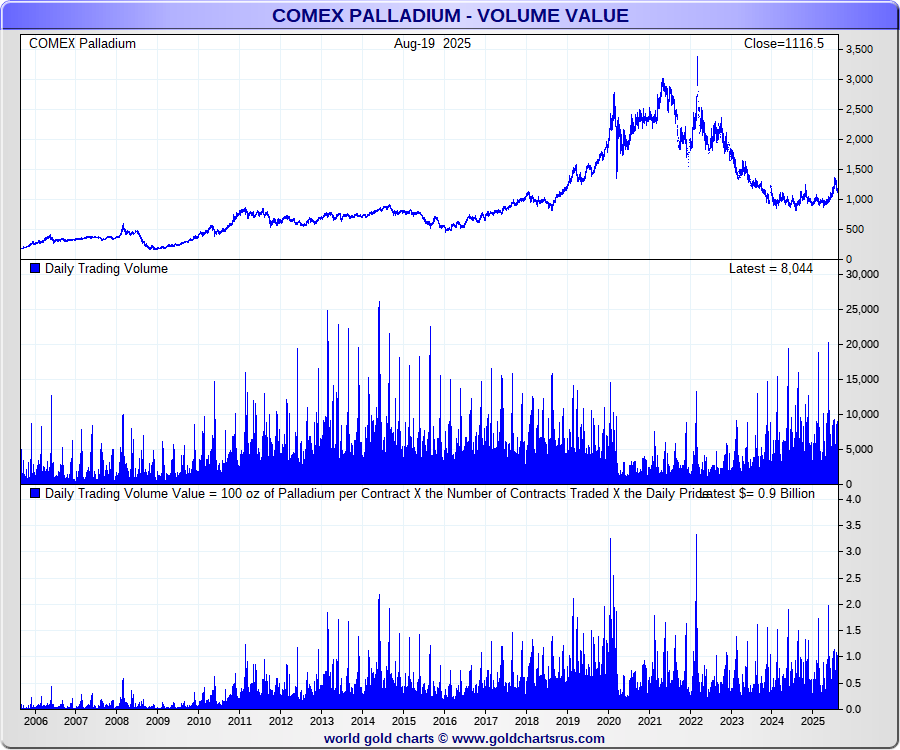900x750 pixels.
Task: Click the 30,000 volume axis label
Action: (862, 274)
